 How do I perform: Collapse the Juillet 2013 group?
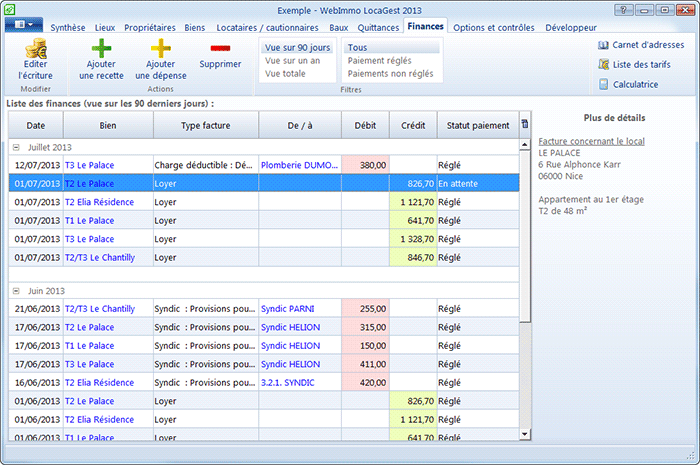(x=17, y=147)
